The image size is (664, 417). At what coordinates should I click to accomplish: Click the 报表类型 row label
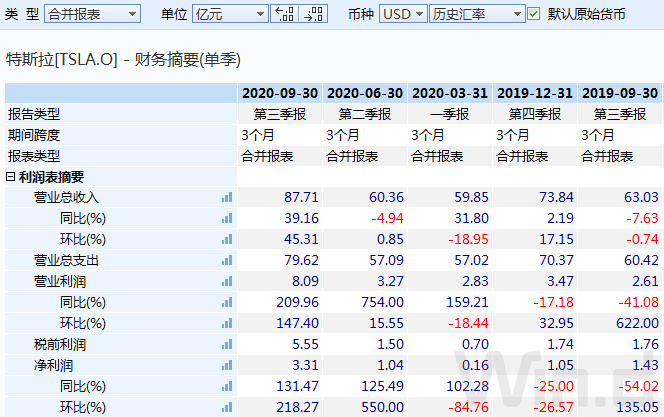pyautogui.click(x=34, y=156)
